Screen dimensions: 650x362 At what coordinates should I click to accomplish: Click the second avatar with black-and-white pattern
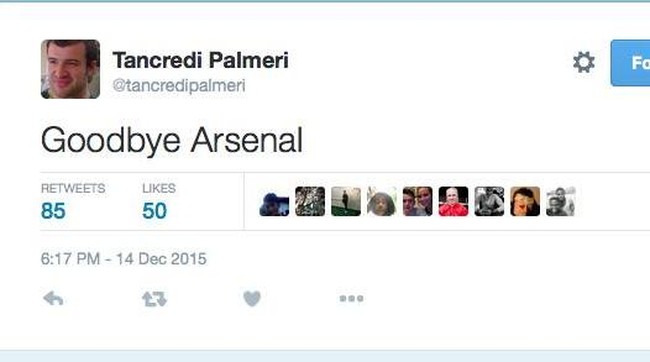[x=310, y=202]
